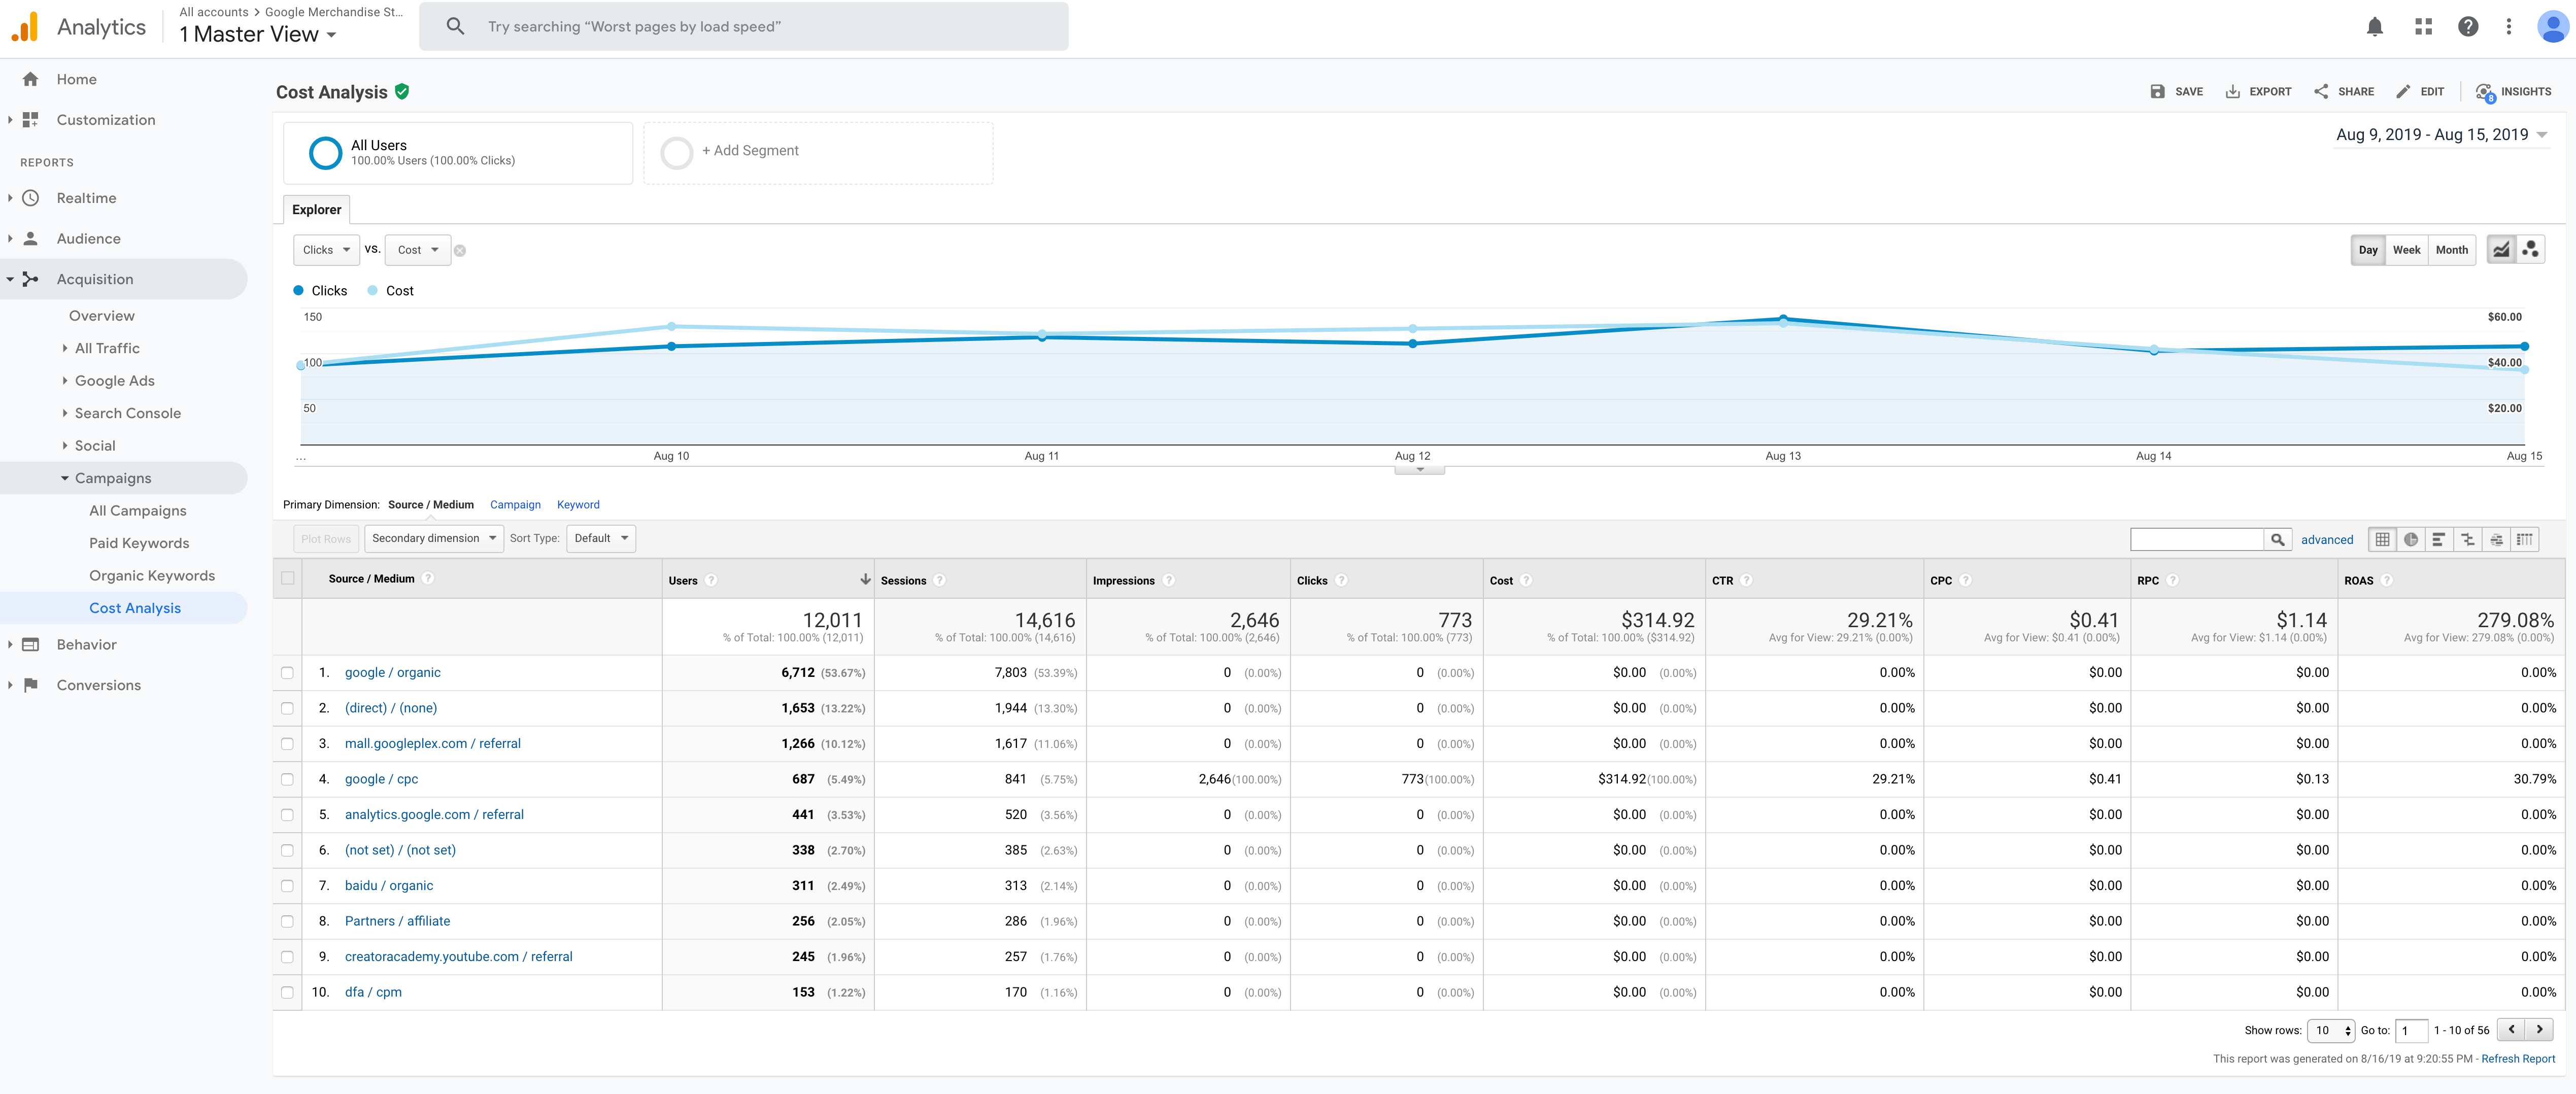Select the percentage pie chart view icon
This screenshot has height=1094, width=2576.
click(x=2411, y=540)
